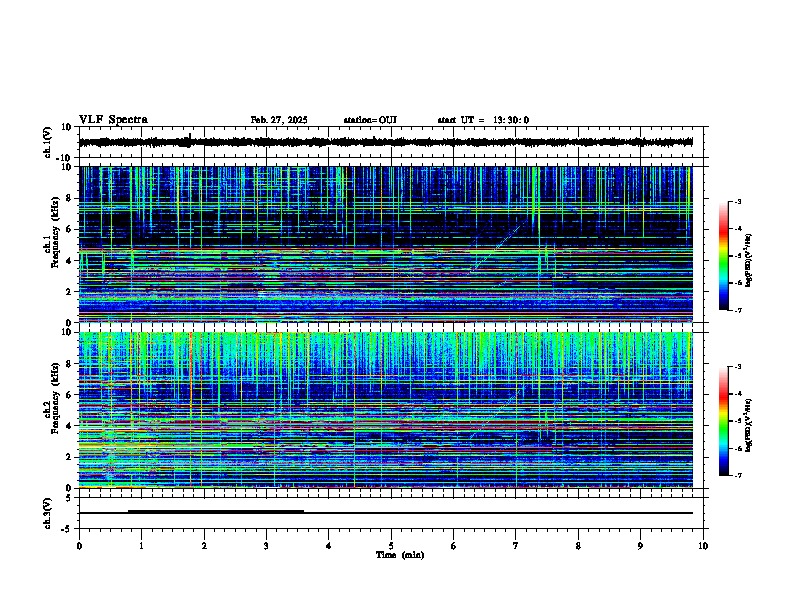Click the "-4" label on ch.1 colorbar
Screen dimensions: 792x612
pyautogui.click(x=738, y=229)
